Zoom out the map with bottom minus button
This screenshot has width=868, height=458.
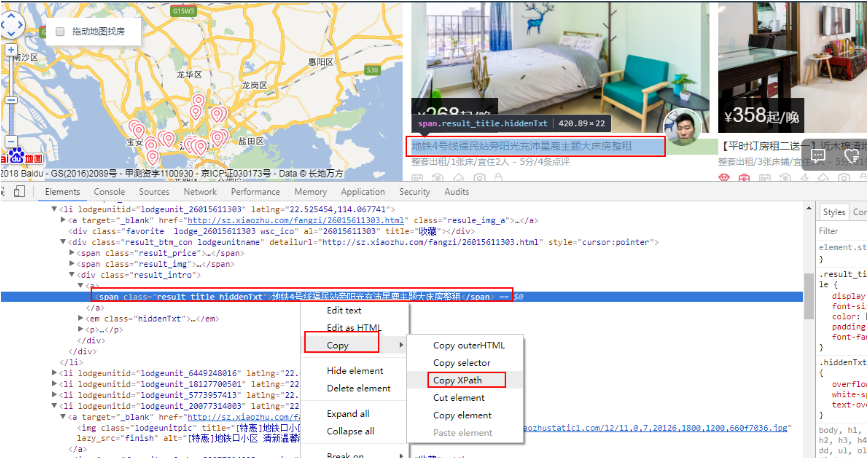pyautogui.click(x=11, y=141)
